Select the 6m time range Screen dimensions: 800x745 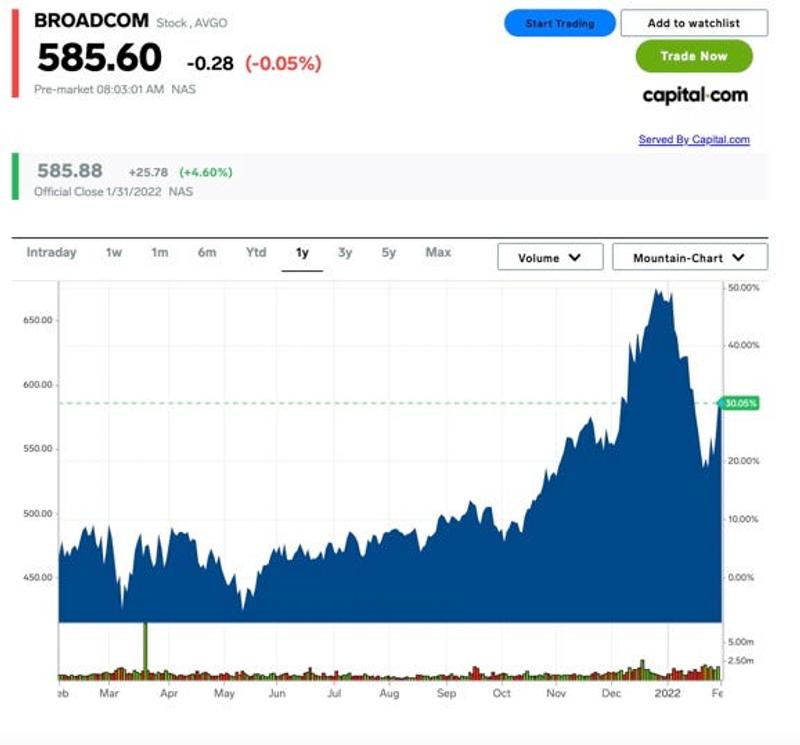click(207, 253)
